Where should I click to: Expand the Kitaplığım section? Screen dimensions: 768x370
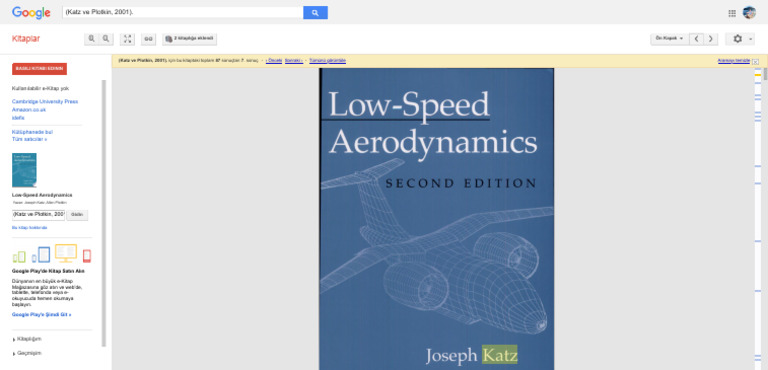pyautogui.click(x=29, y=339)
